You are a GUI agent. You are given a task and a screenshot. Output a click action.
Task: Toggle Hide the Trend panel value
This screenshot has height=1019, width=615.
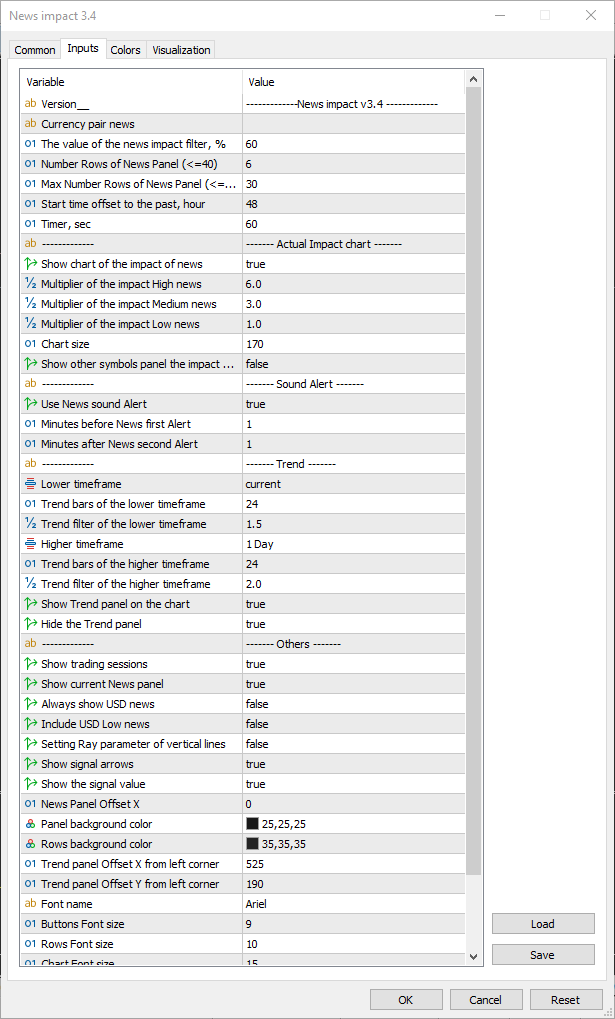click(354, 624)
